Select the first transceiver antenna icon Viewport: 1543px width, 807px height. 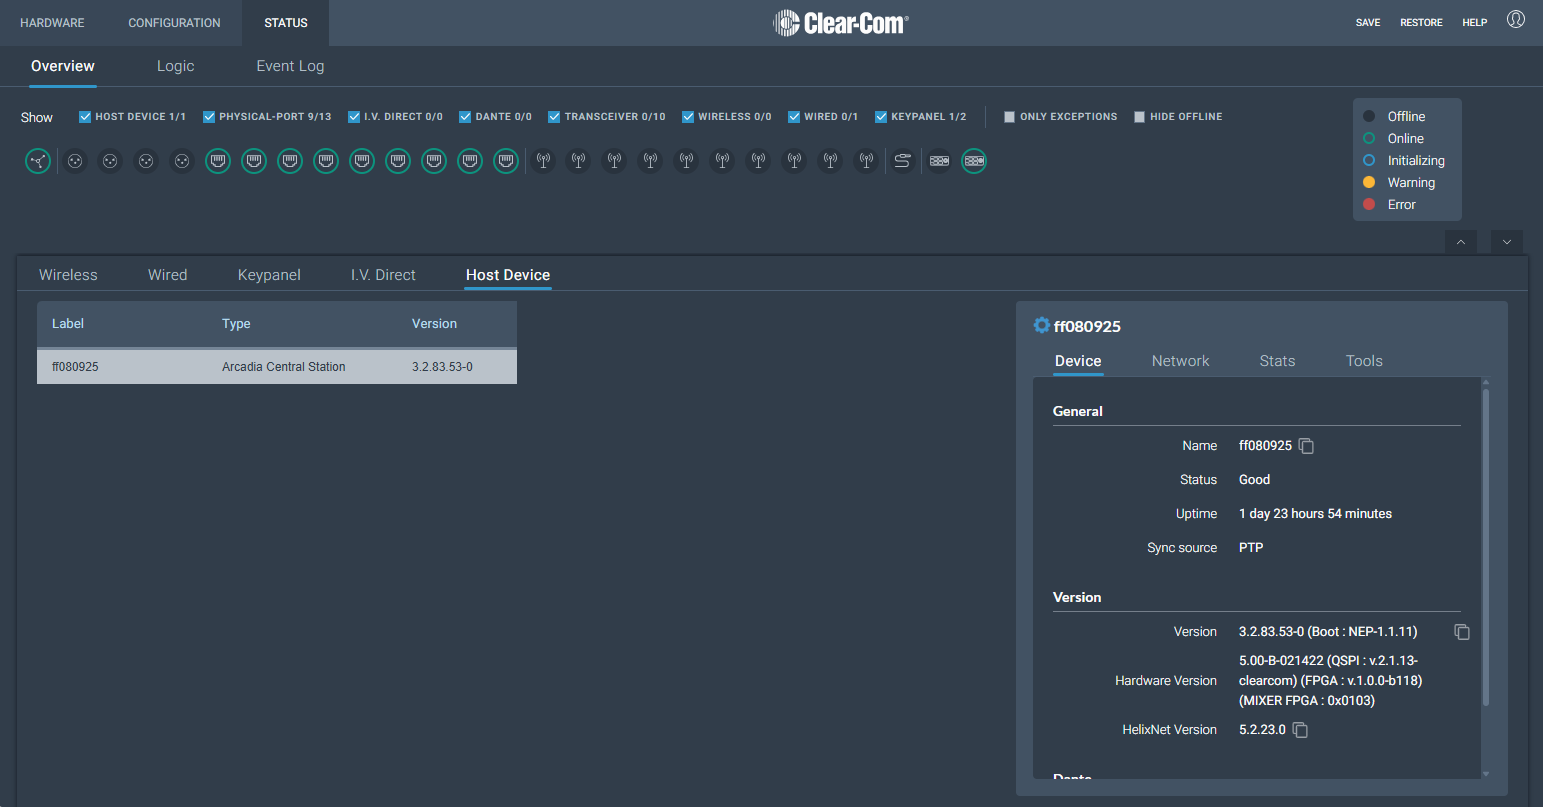coord(543,161)
